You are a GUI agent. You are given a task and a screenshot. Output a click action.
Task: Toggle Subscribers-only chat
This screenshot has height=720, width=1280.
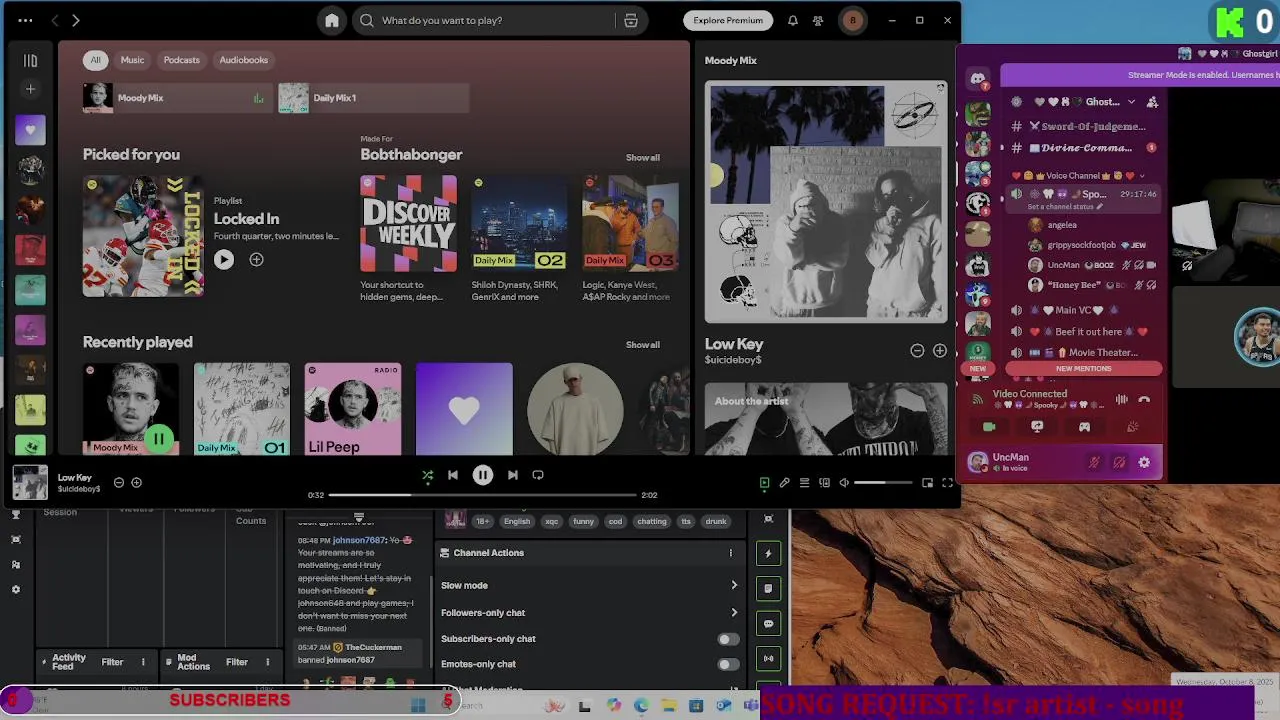click(728, 639)
